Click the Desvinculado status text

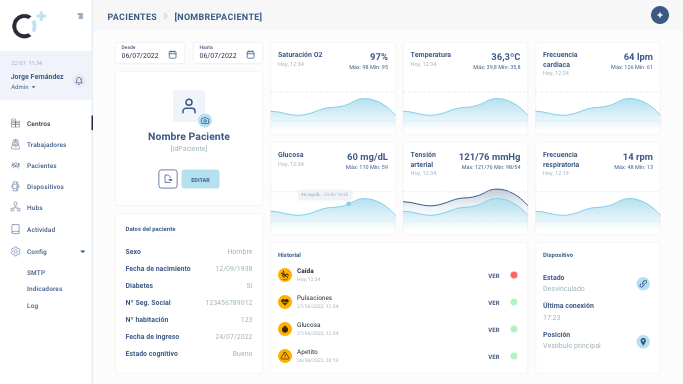(x=564, y=289)
